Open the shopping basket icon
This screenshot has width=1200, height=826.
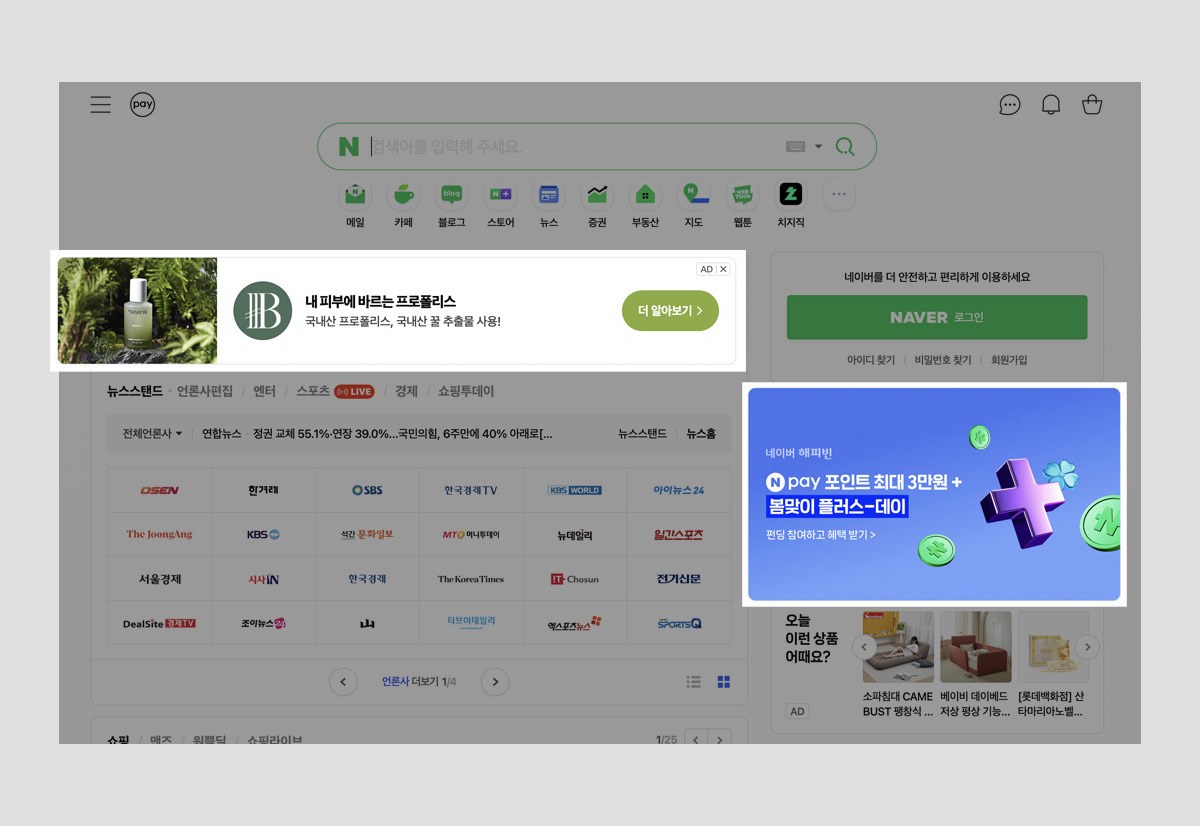pyautogui.click(x=1092, y=104)
